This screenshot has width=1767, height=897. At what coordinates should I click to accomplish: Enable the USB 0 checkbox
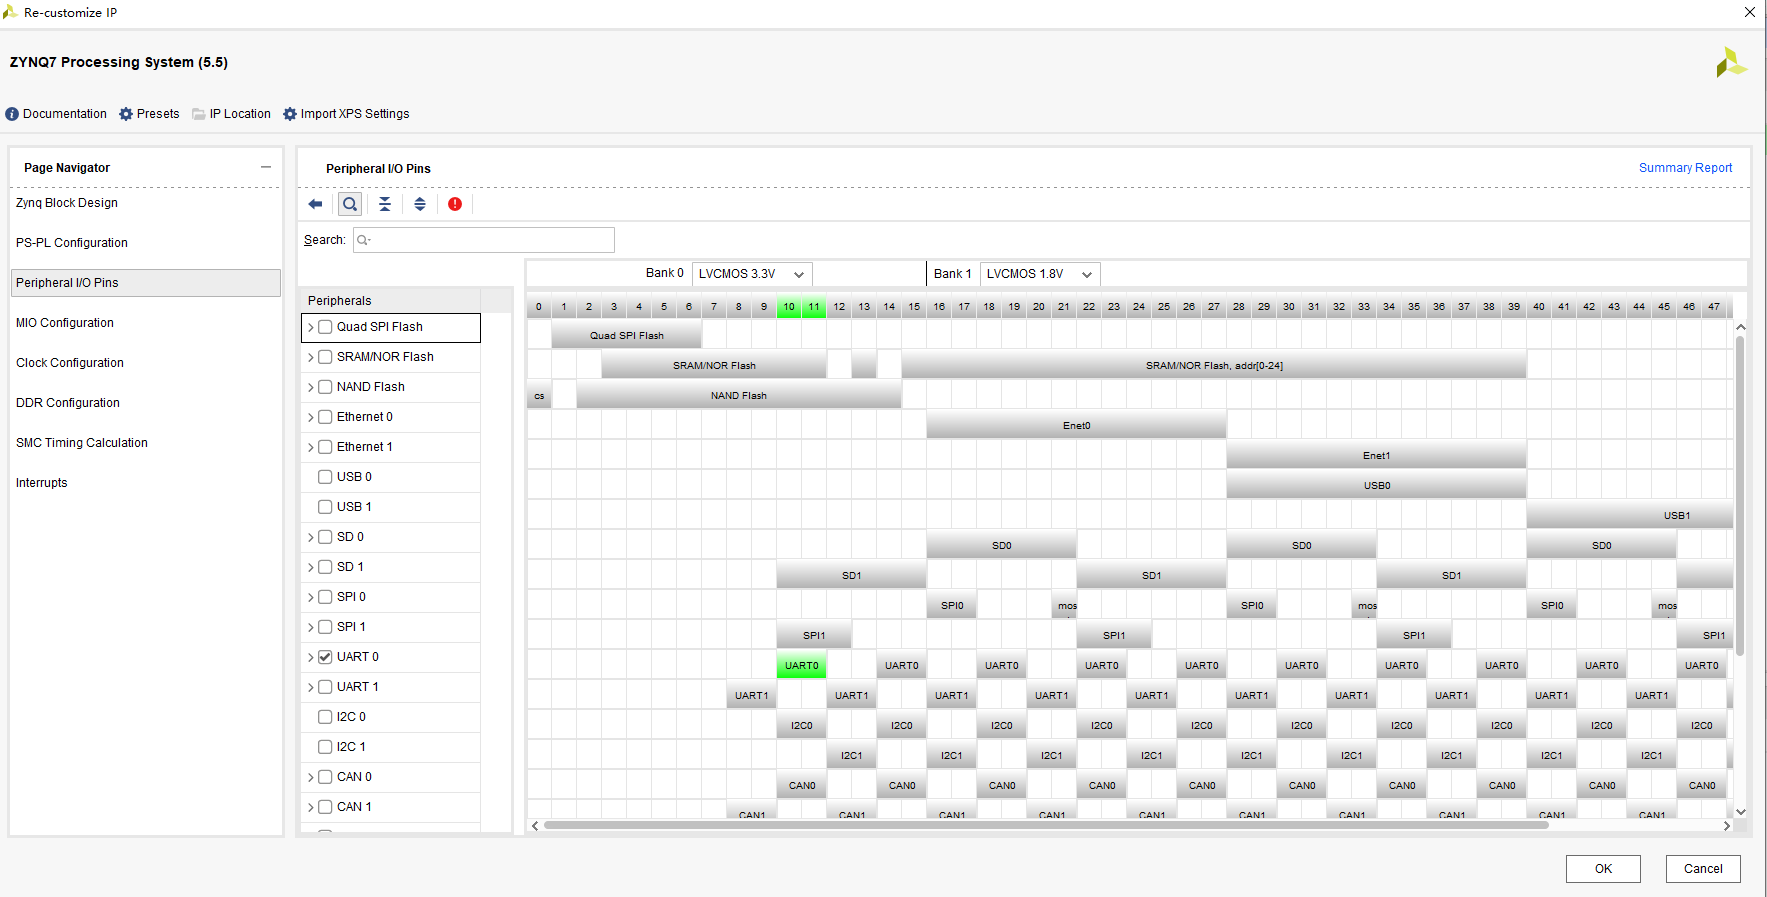(325, 477)
